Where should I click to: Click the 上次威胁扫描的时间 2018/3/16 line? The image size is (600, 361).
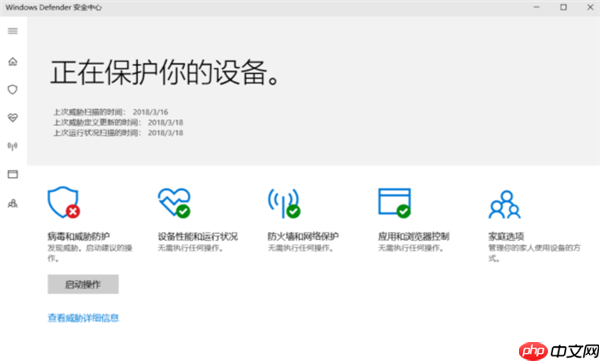coord(111,112)
